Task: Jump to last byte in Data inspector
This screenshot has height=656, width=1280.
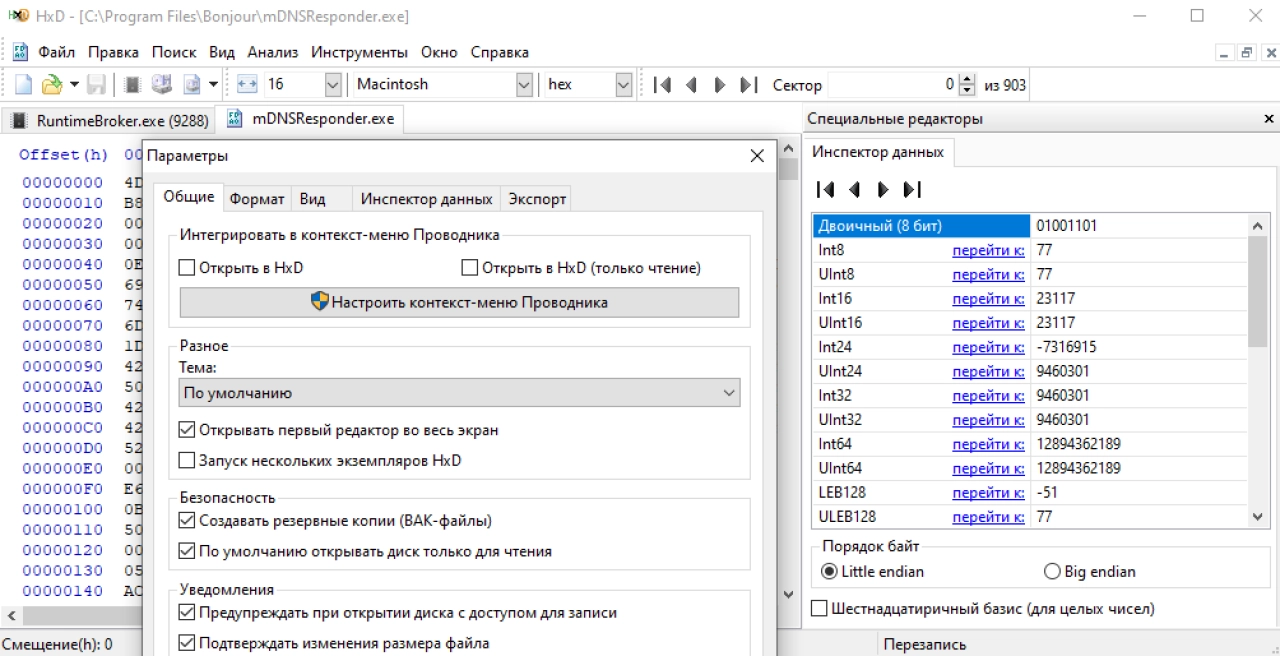Action: [x=912, y=189]
